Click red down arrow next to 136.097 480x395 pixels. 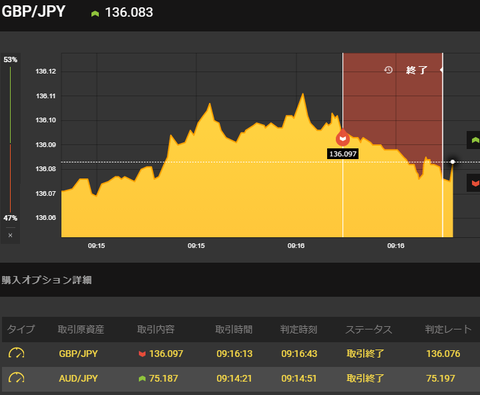[142, 354]
